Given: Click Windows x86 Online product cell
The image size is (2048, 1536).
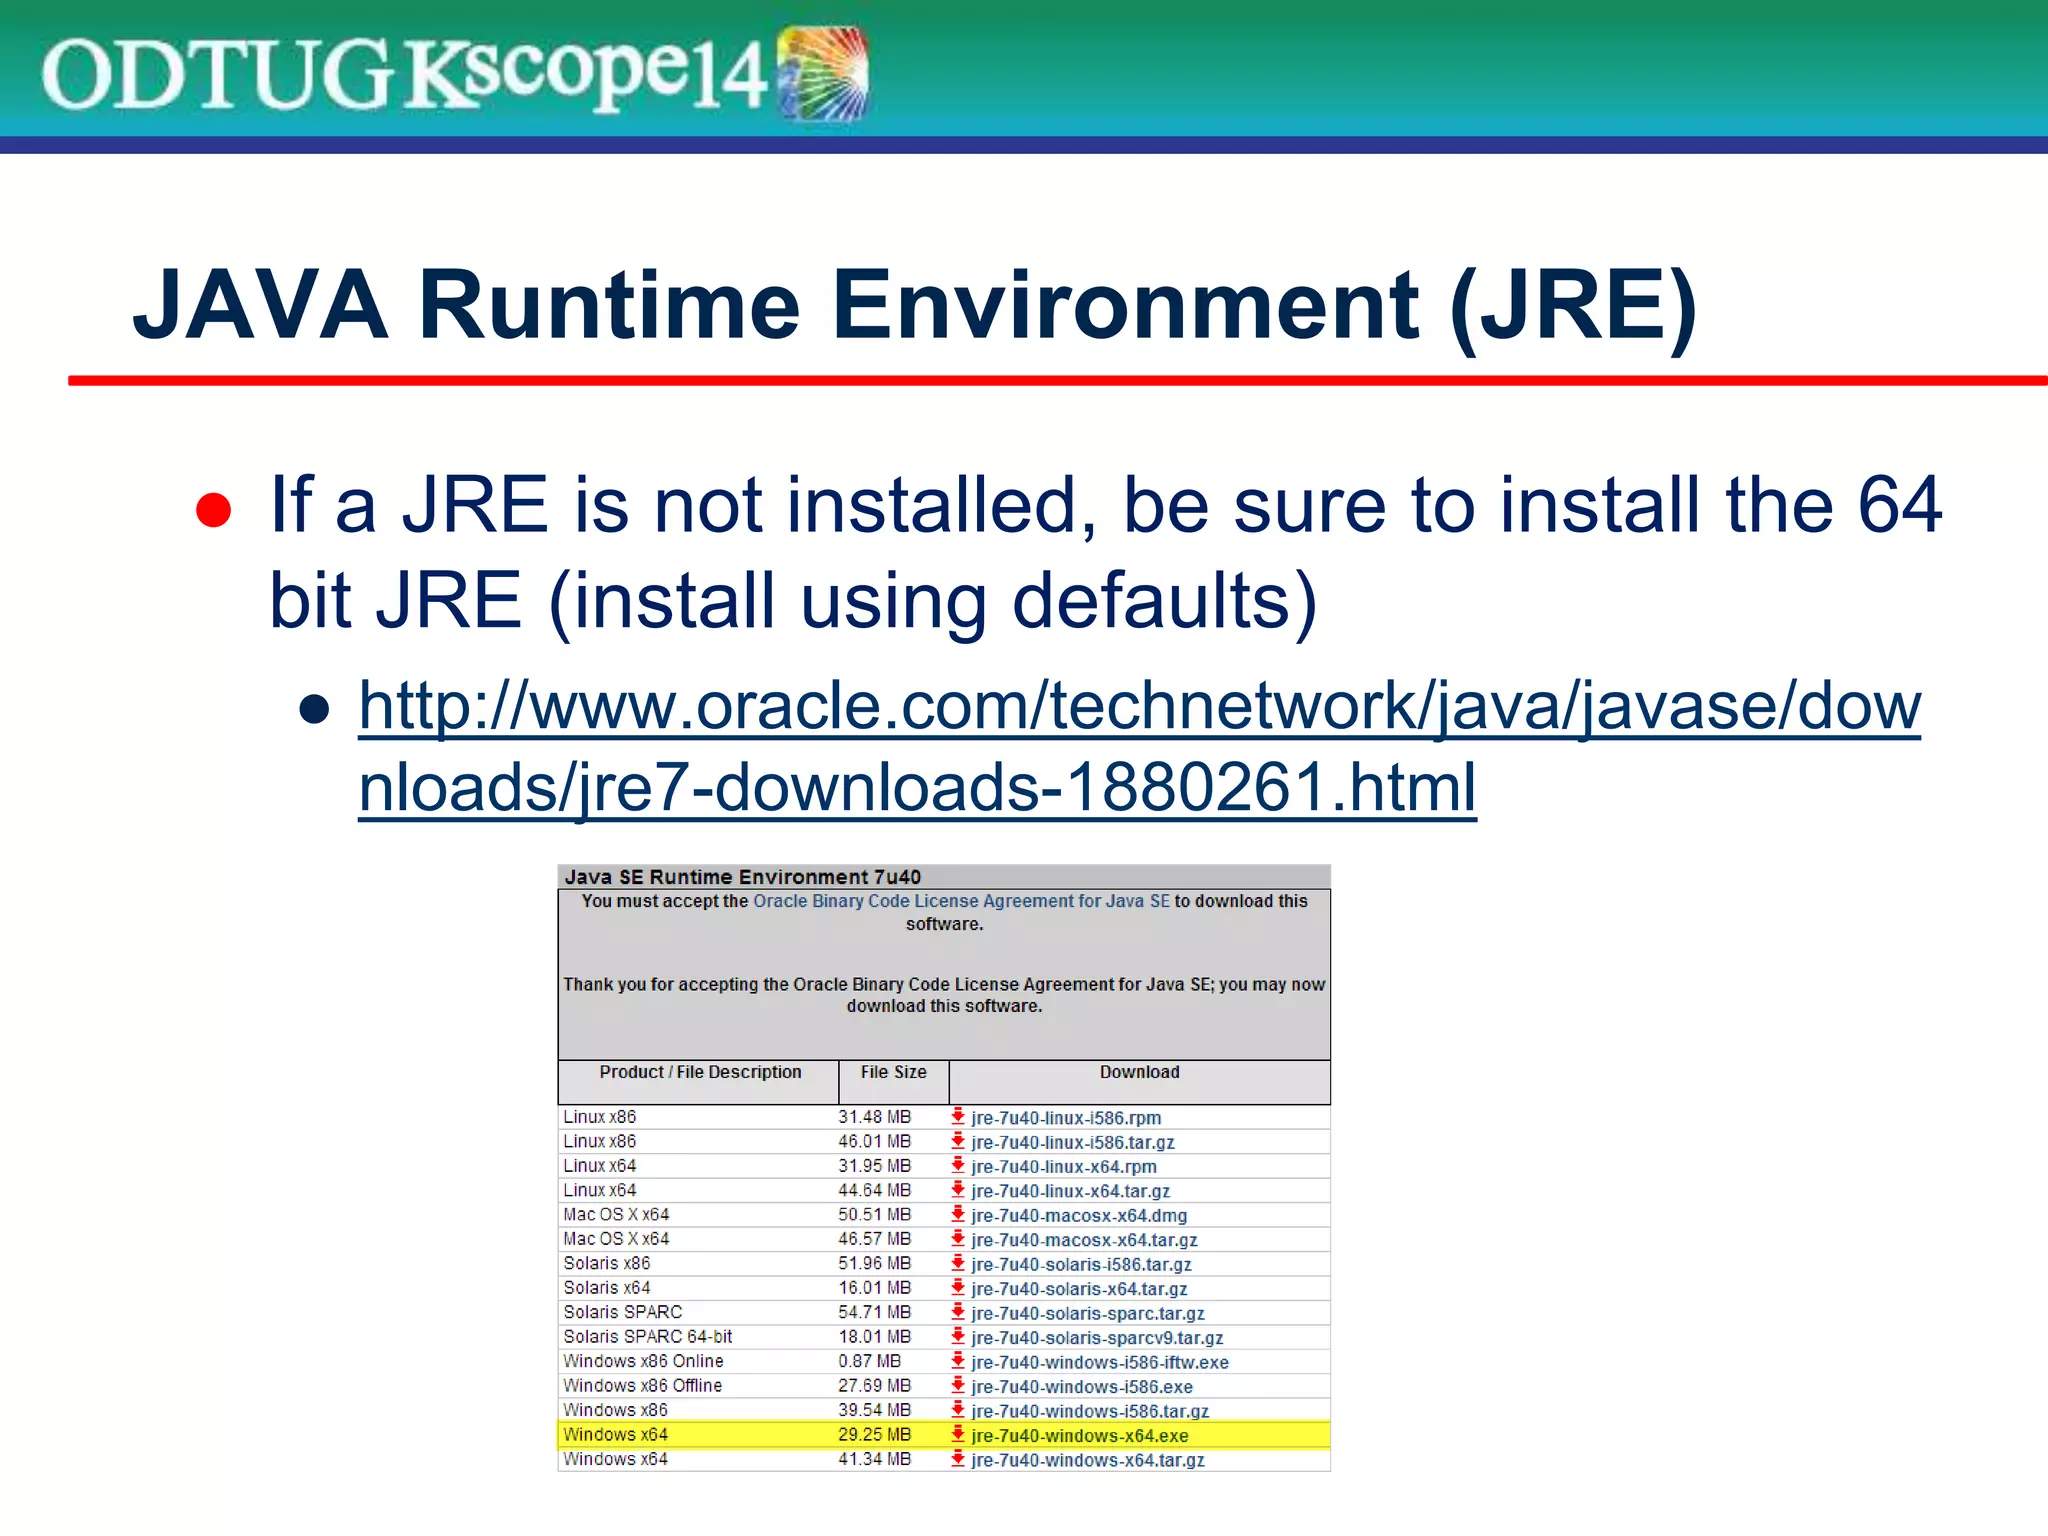Looking at the screenshot, I should [x=643, y=1361].
